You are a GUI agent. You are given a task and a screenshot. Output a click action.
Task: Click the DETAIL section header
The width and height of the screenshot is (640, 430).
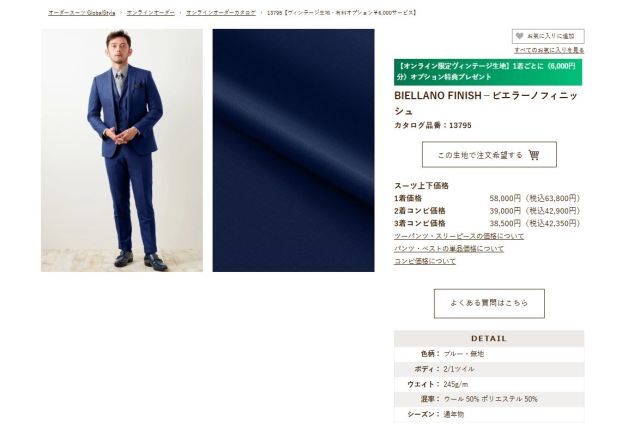click(x=489, y=339)
